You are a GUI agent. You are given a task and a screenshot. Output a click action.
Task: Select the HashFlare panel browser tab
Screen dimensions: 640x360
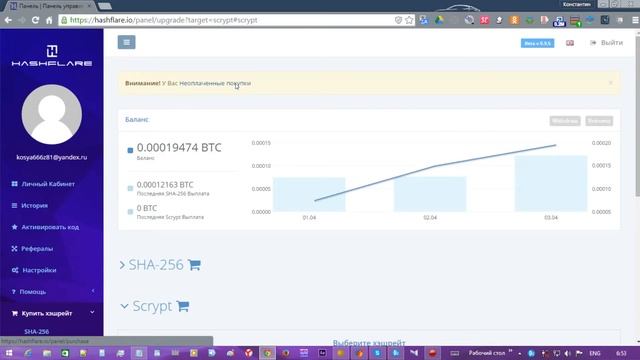tap(50, 6)
